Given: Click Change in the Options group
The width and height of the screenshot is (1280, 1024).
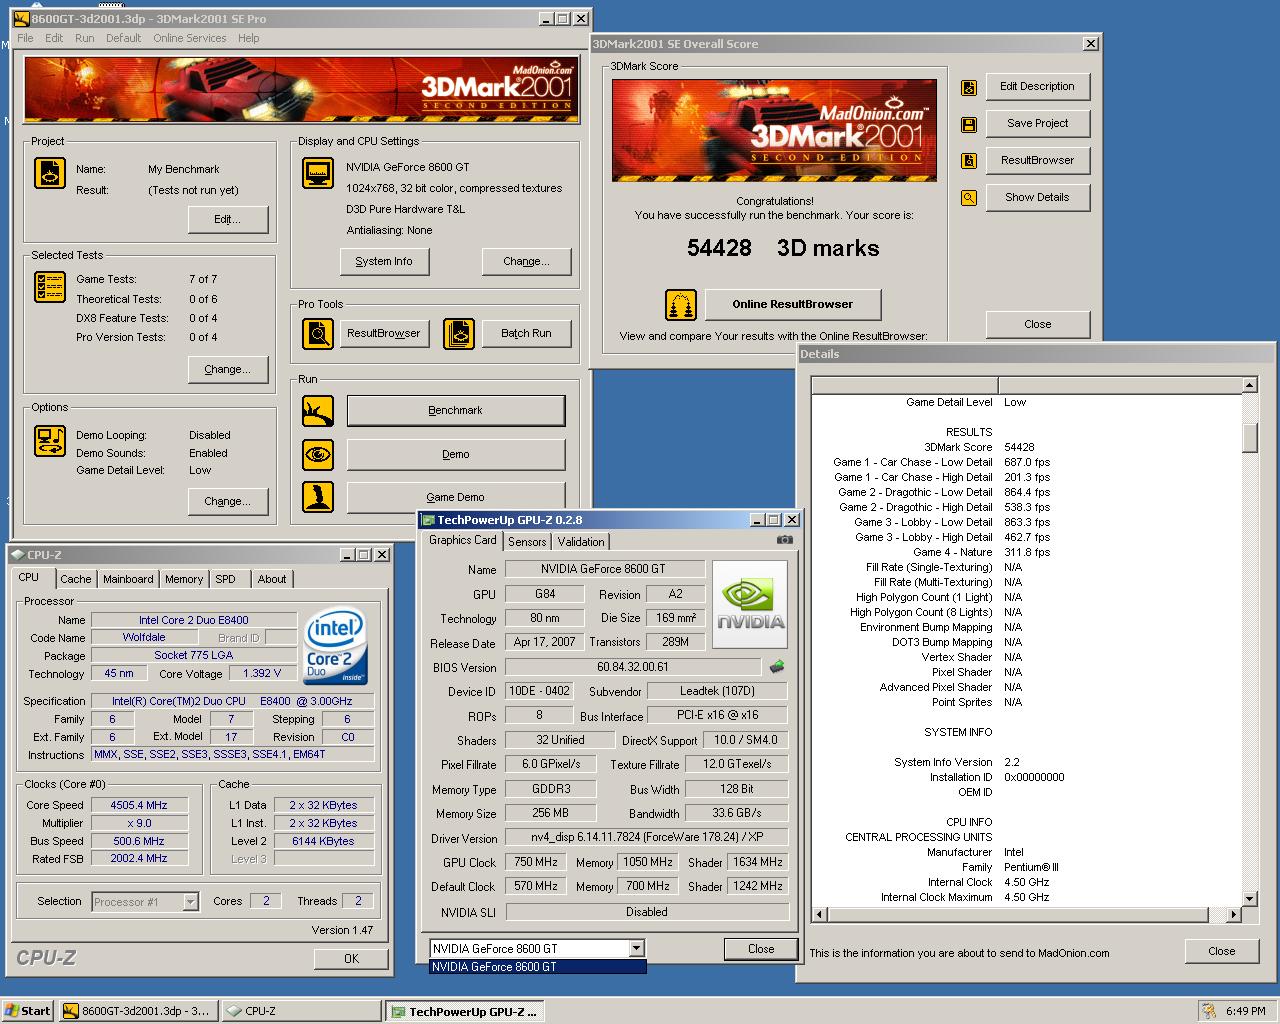Looking at the screenshot, I should pyautogui.click(x=228, y=501).
